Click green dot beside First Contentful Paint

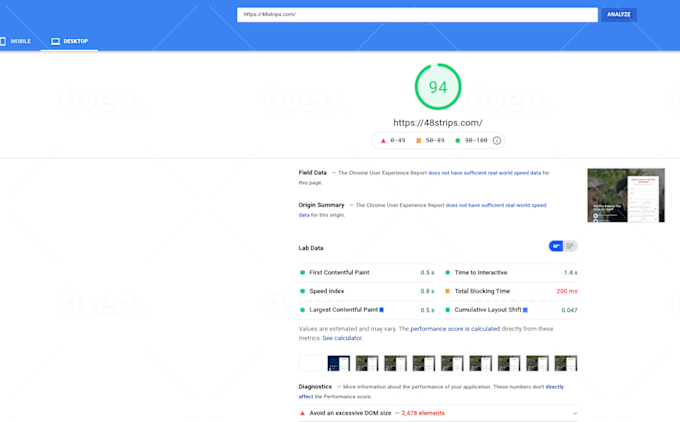click(x=302, y=272)
